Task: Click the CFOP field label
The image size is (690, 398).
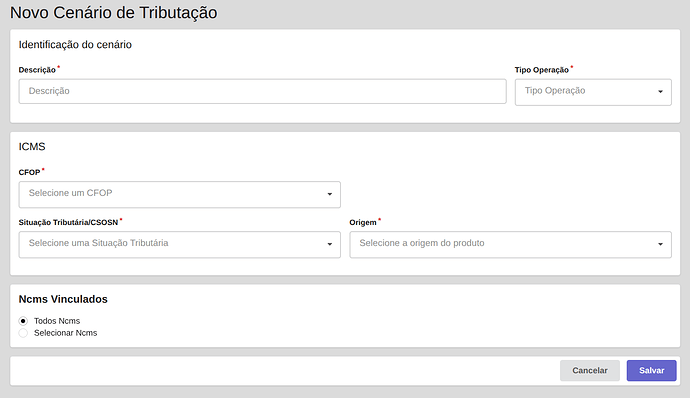Action: click(x=29, y=172)
